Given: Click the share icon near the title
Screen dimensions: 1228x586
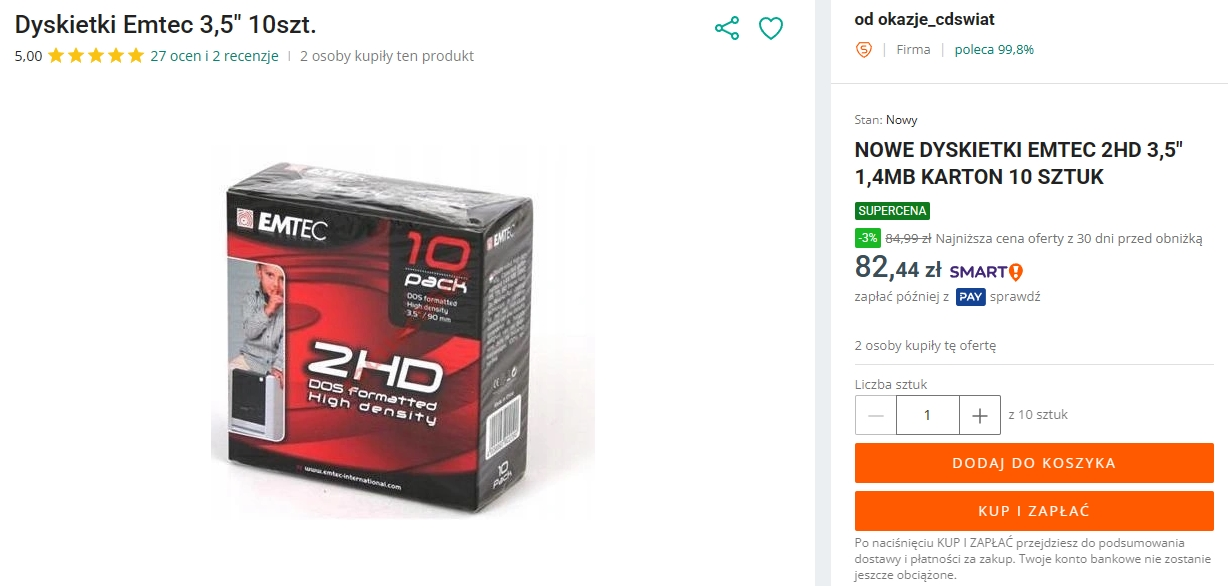Looking at the screenshot, I should click(x=727, y=28).
